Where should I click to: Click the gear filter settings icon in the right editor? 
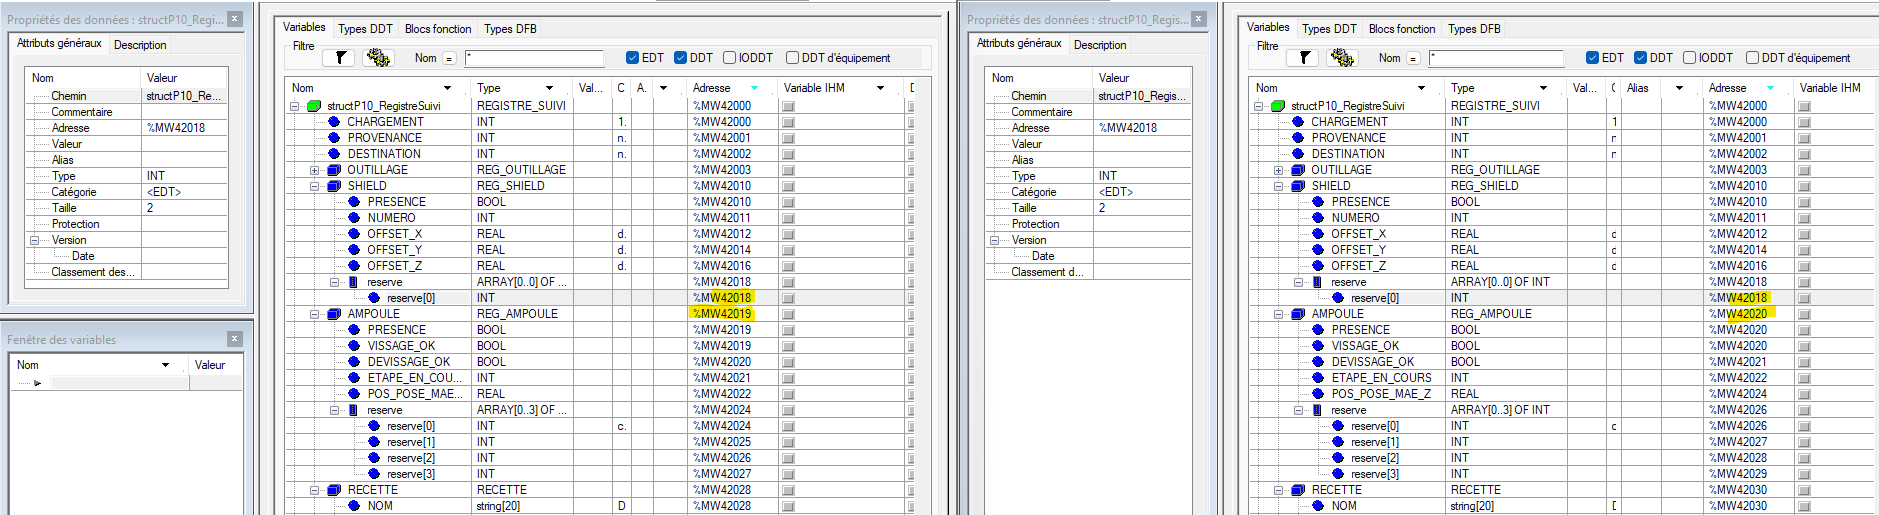[1342, 58]
